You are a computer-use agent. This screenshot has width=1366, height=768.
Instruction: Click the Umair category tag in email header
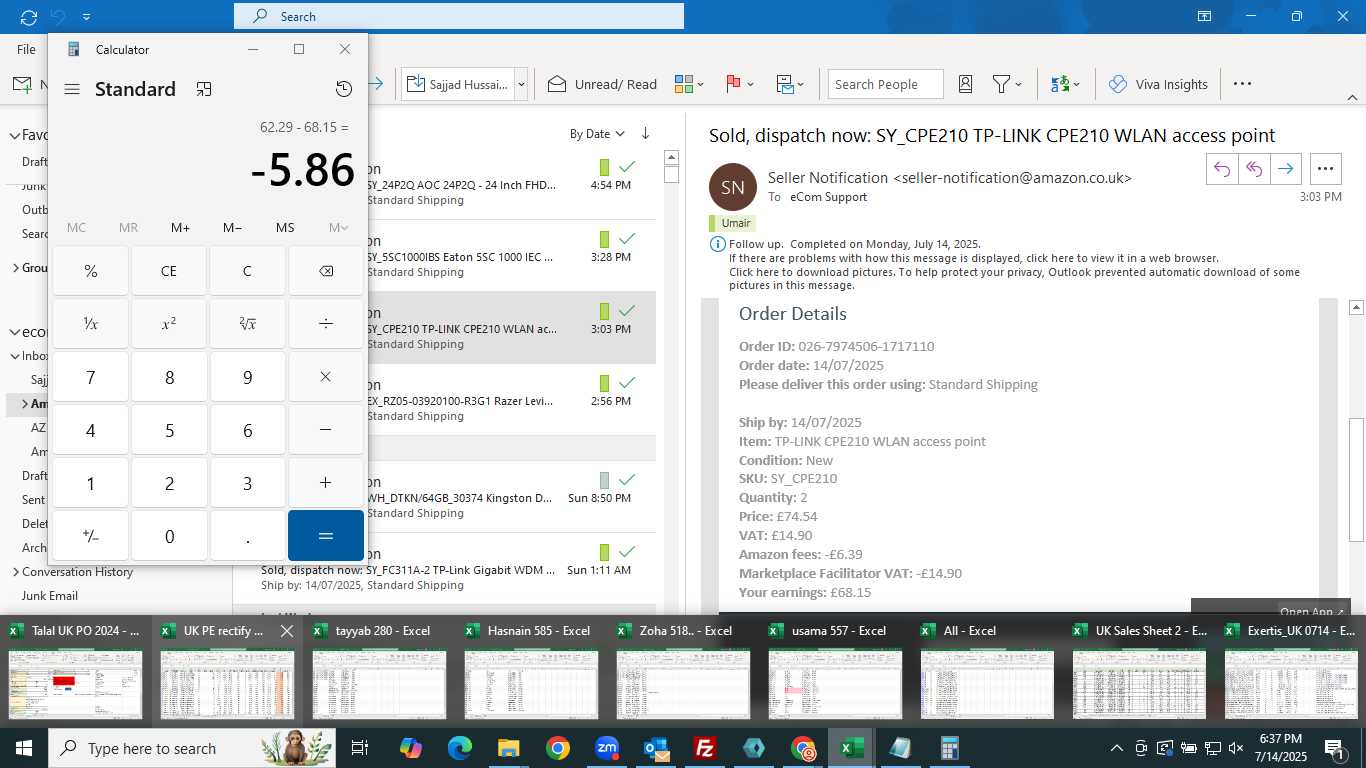click(x=732, y=223)
